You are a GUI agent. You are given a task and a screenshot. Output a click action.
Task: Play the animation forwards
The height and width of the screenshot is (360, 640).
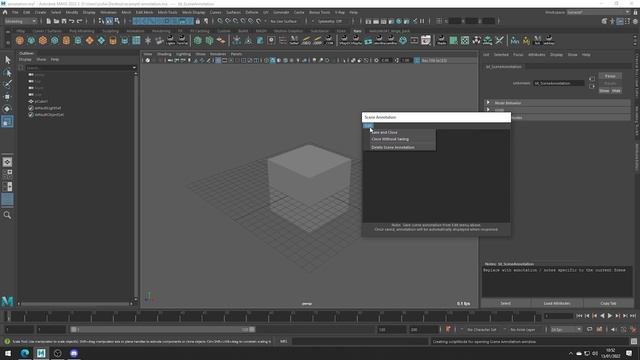click(x=609, y=316)
